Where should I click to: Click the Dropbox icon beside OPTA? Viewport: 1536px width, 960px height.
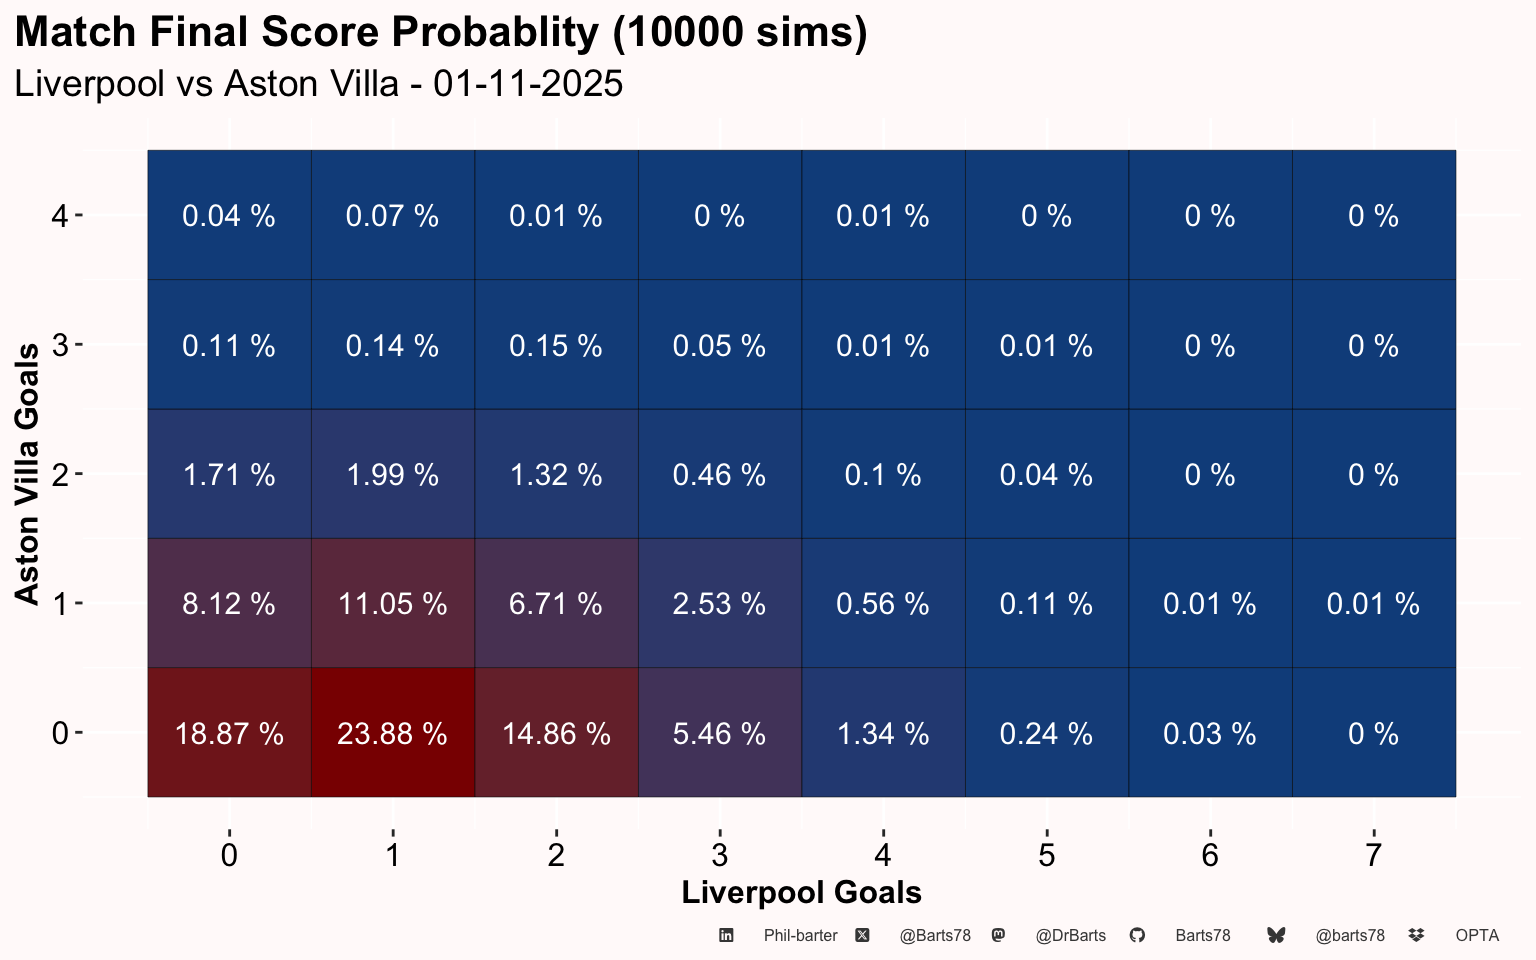[x=1416, y=935]
